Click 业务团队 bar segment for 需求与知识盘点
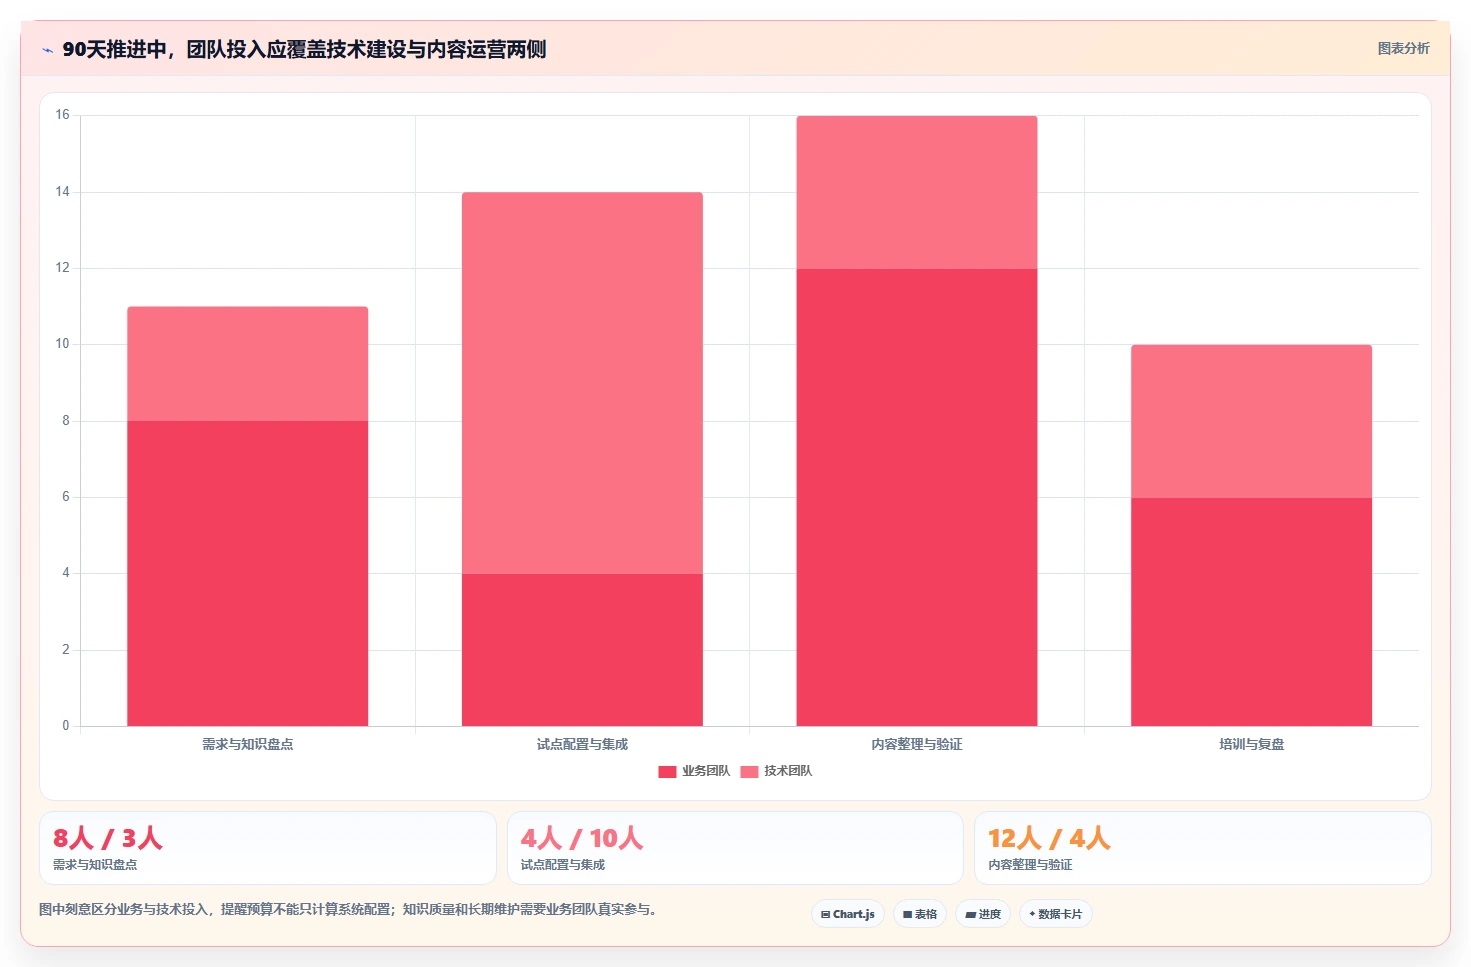1471x967 pixels. click(248, 573)
